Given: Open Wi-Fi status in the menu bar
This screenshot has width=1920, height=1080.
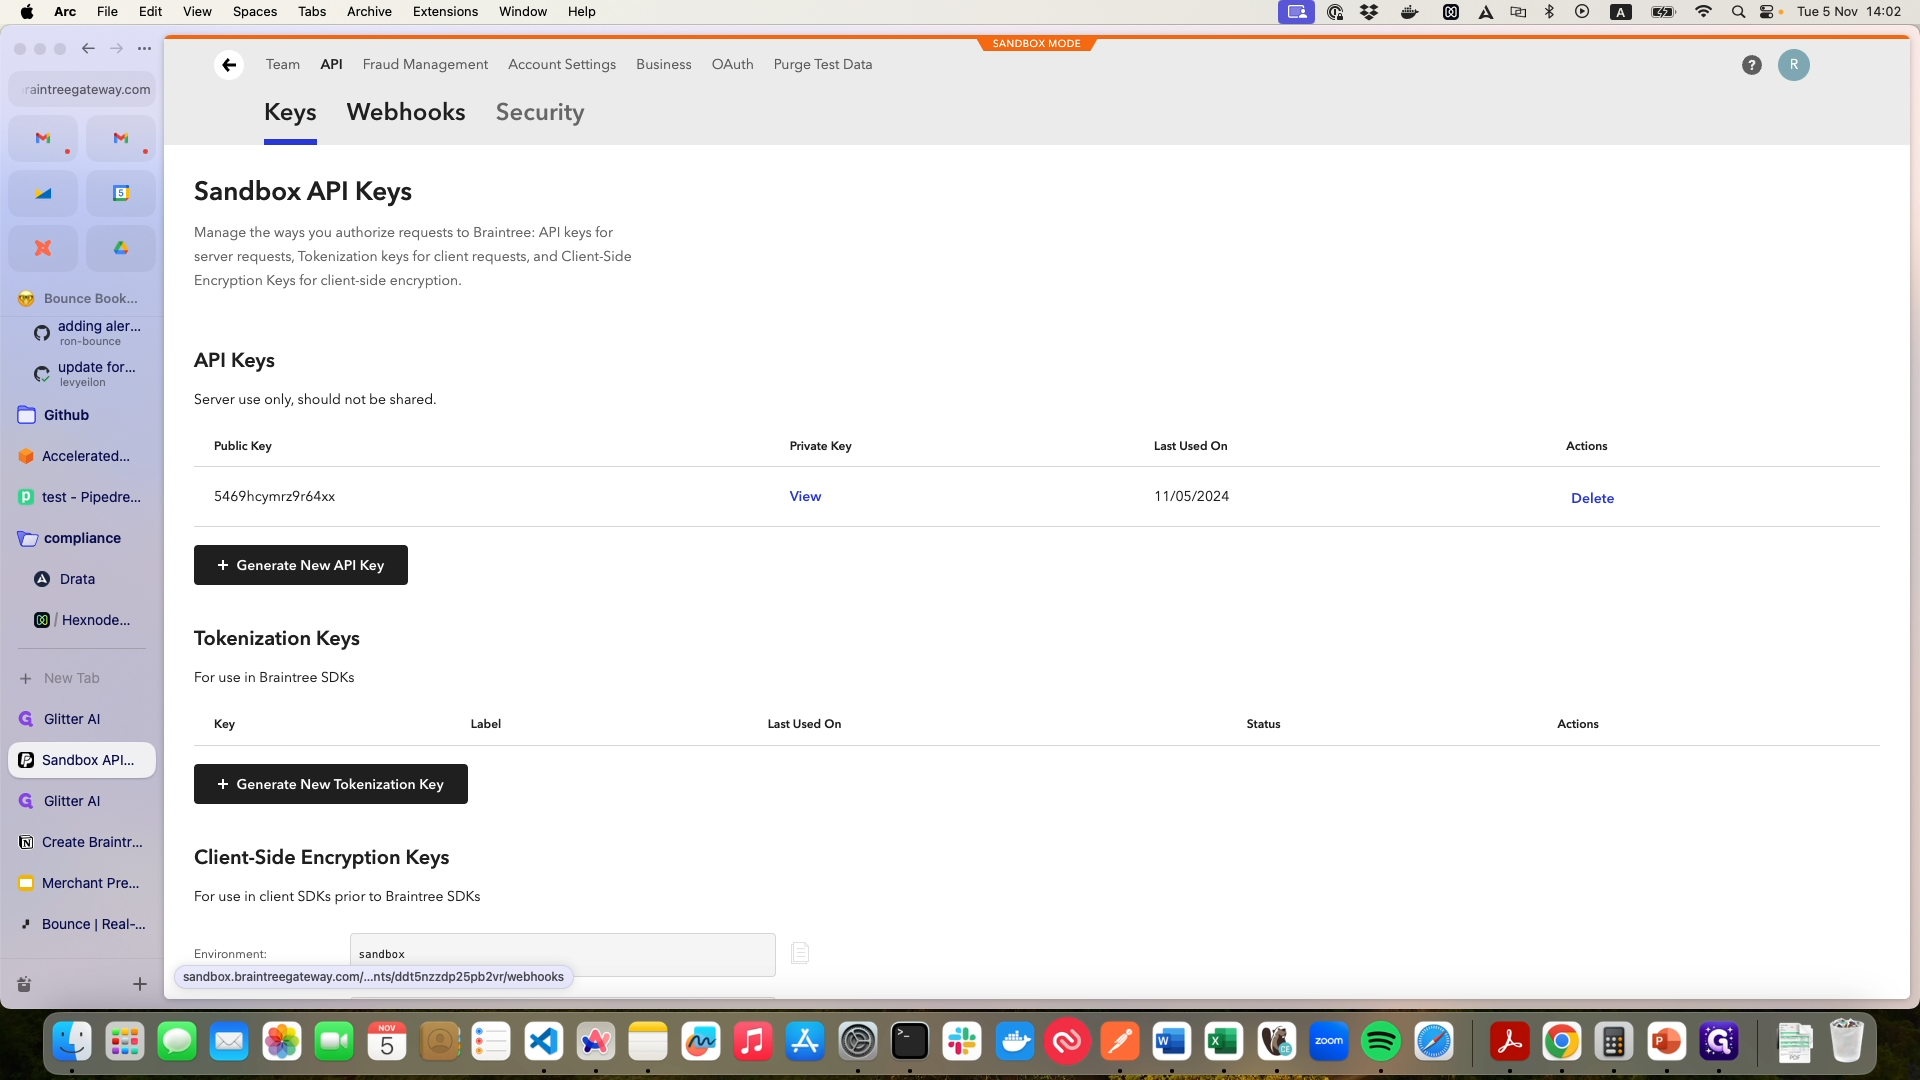Looking at the screenshot, I should [x=1703, y=12].
